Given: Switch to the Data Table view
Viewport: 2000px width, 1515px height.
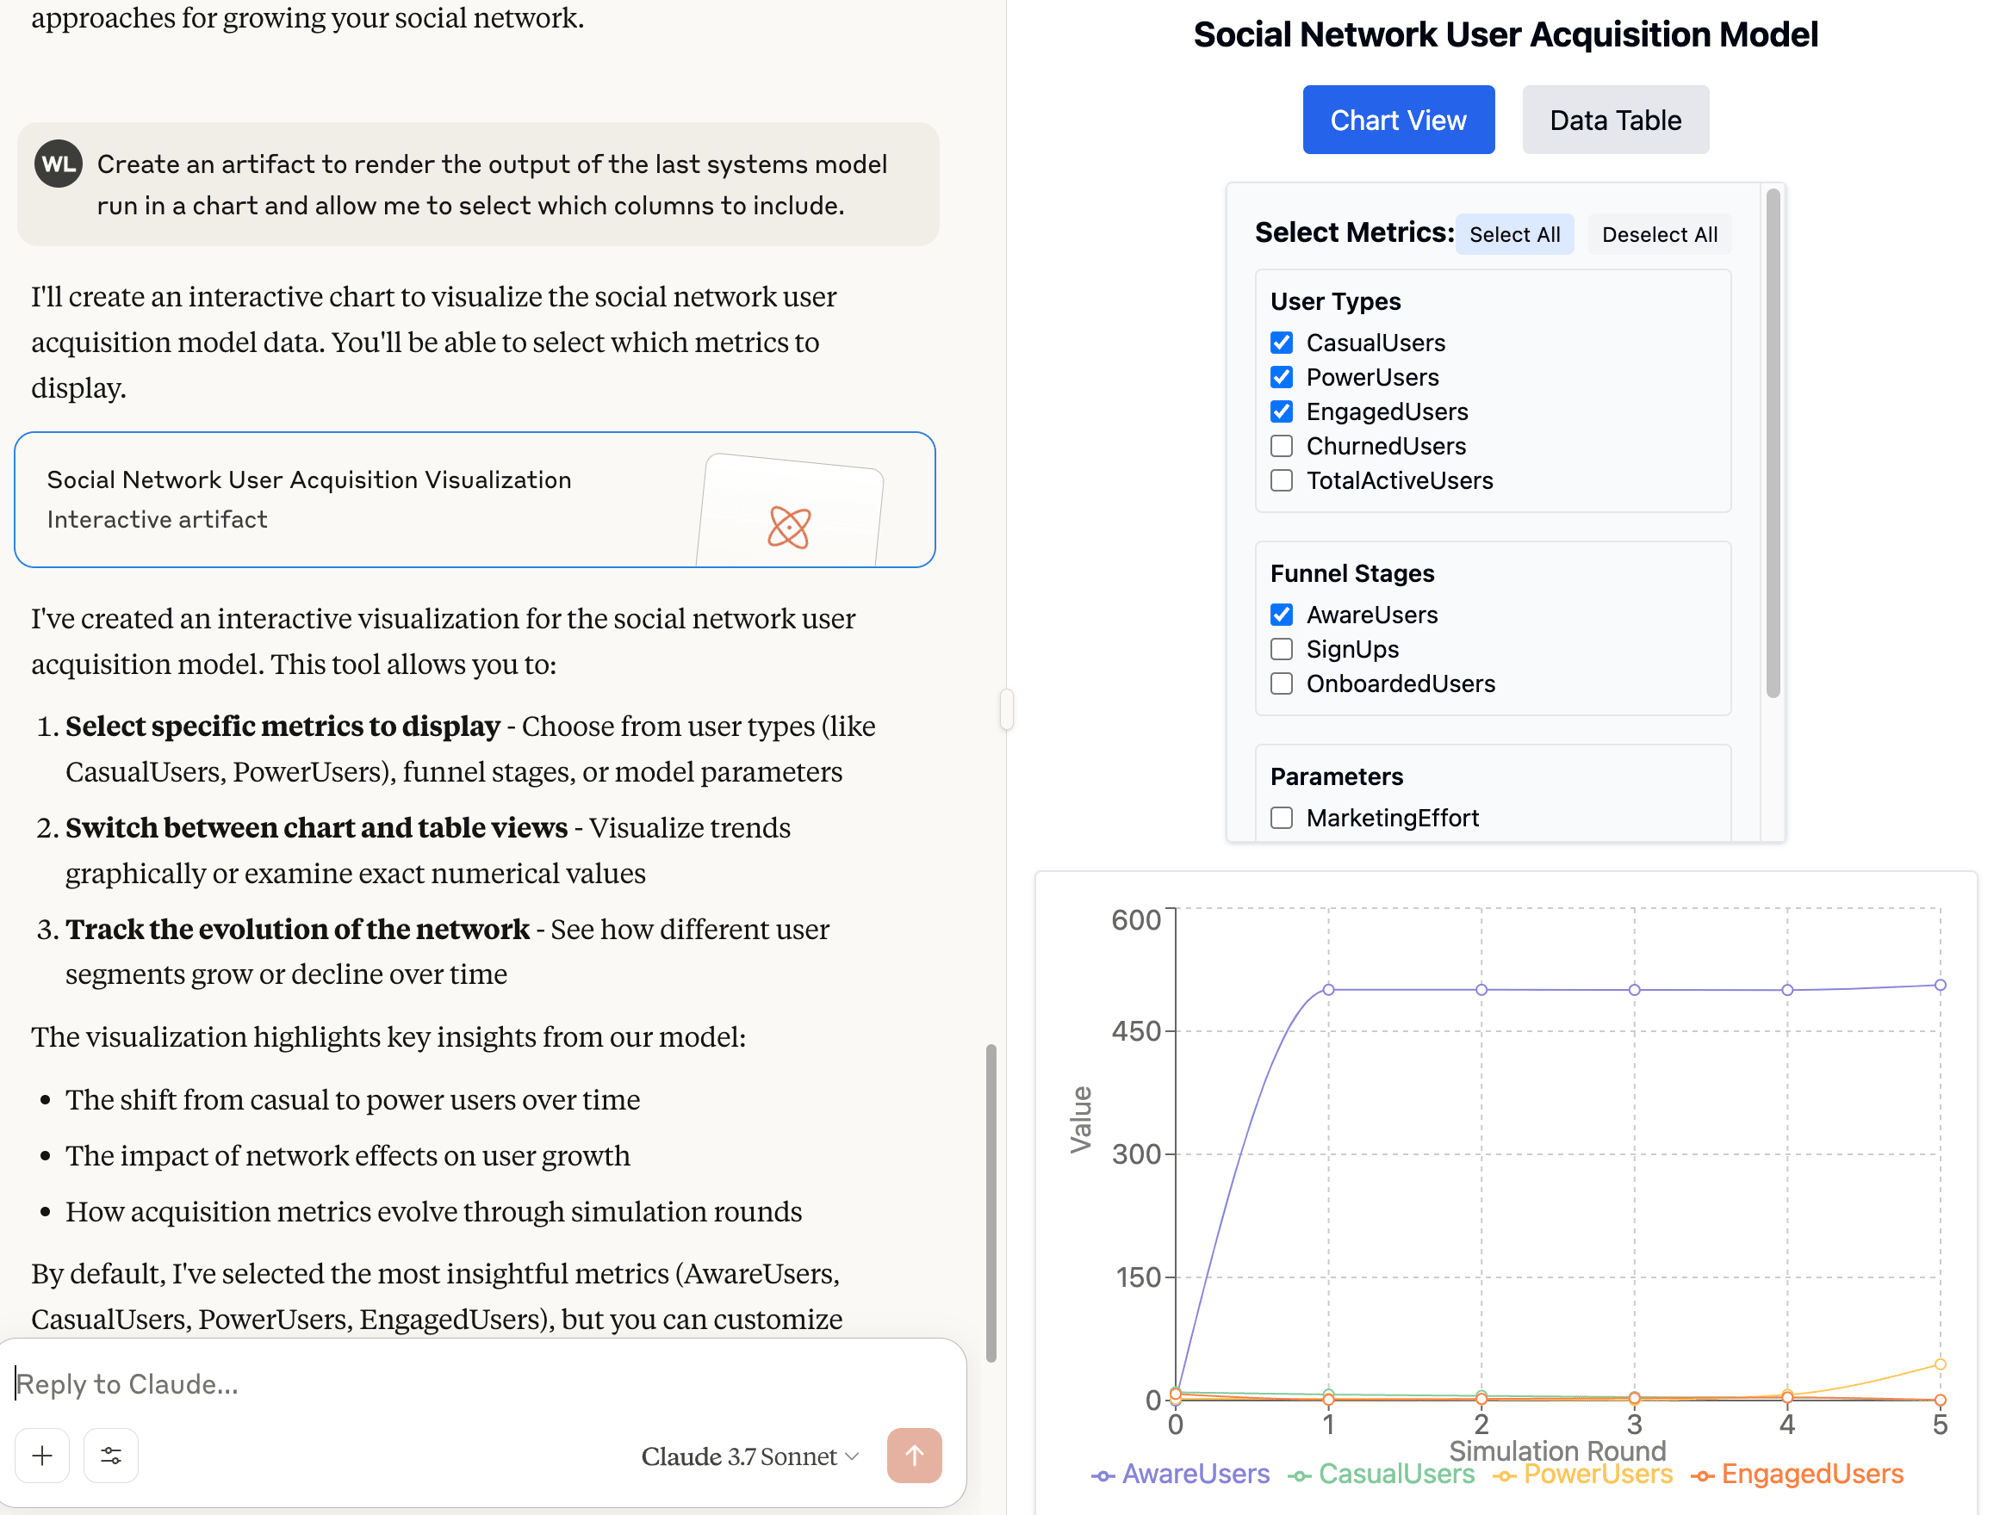Looking at the screenshot, I should [x=1615, y=119].
